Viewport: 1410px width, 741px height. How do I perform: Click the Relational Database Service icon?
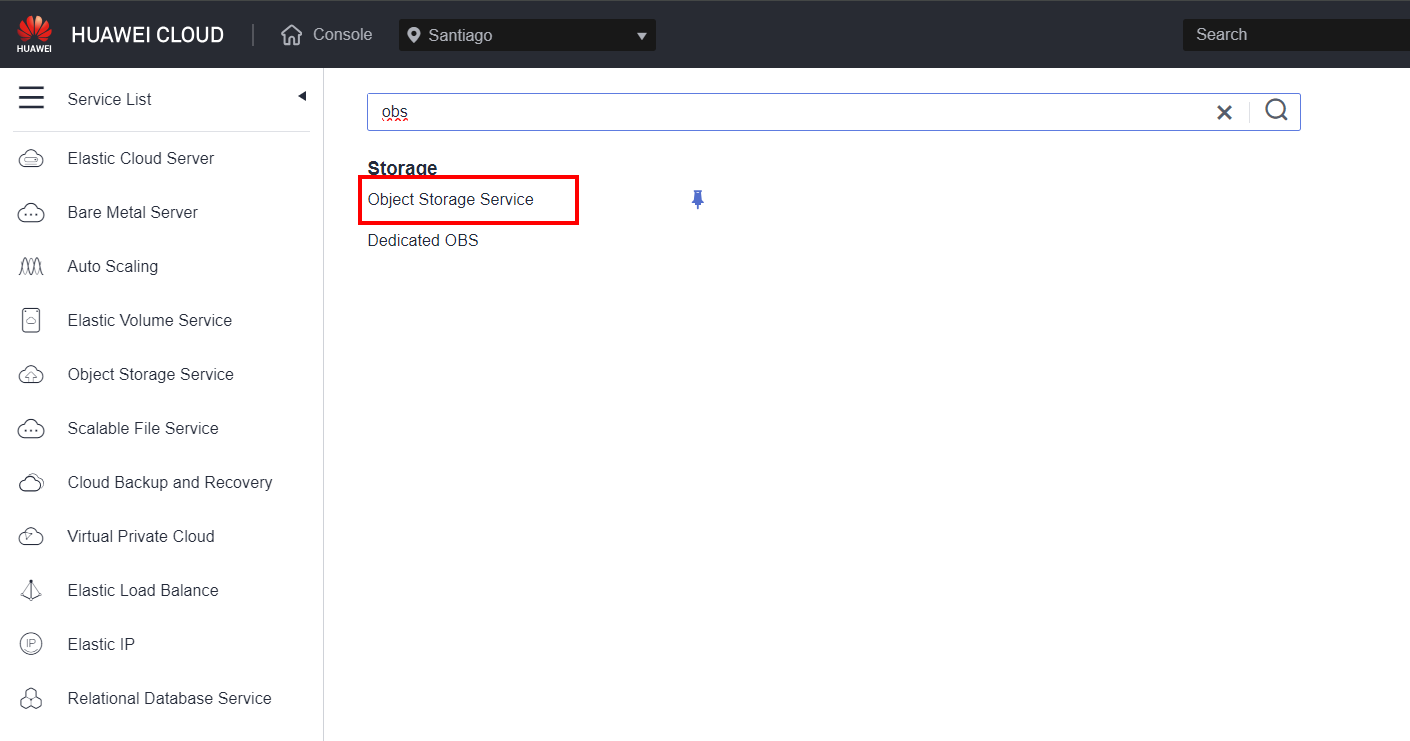(31, 699)
